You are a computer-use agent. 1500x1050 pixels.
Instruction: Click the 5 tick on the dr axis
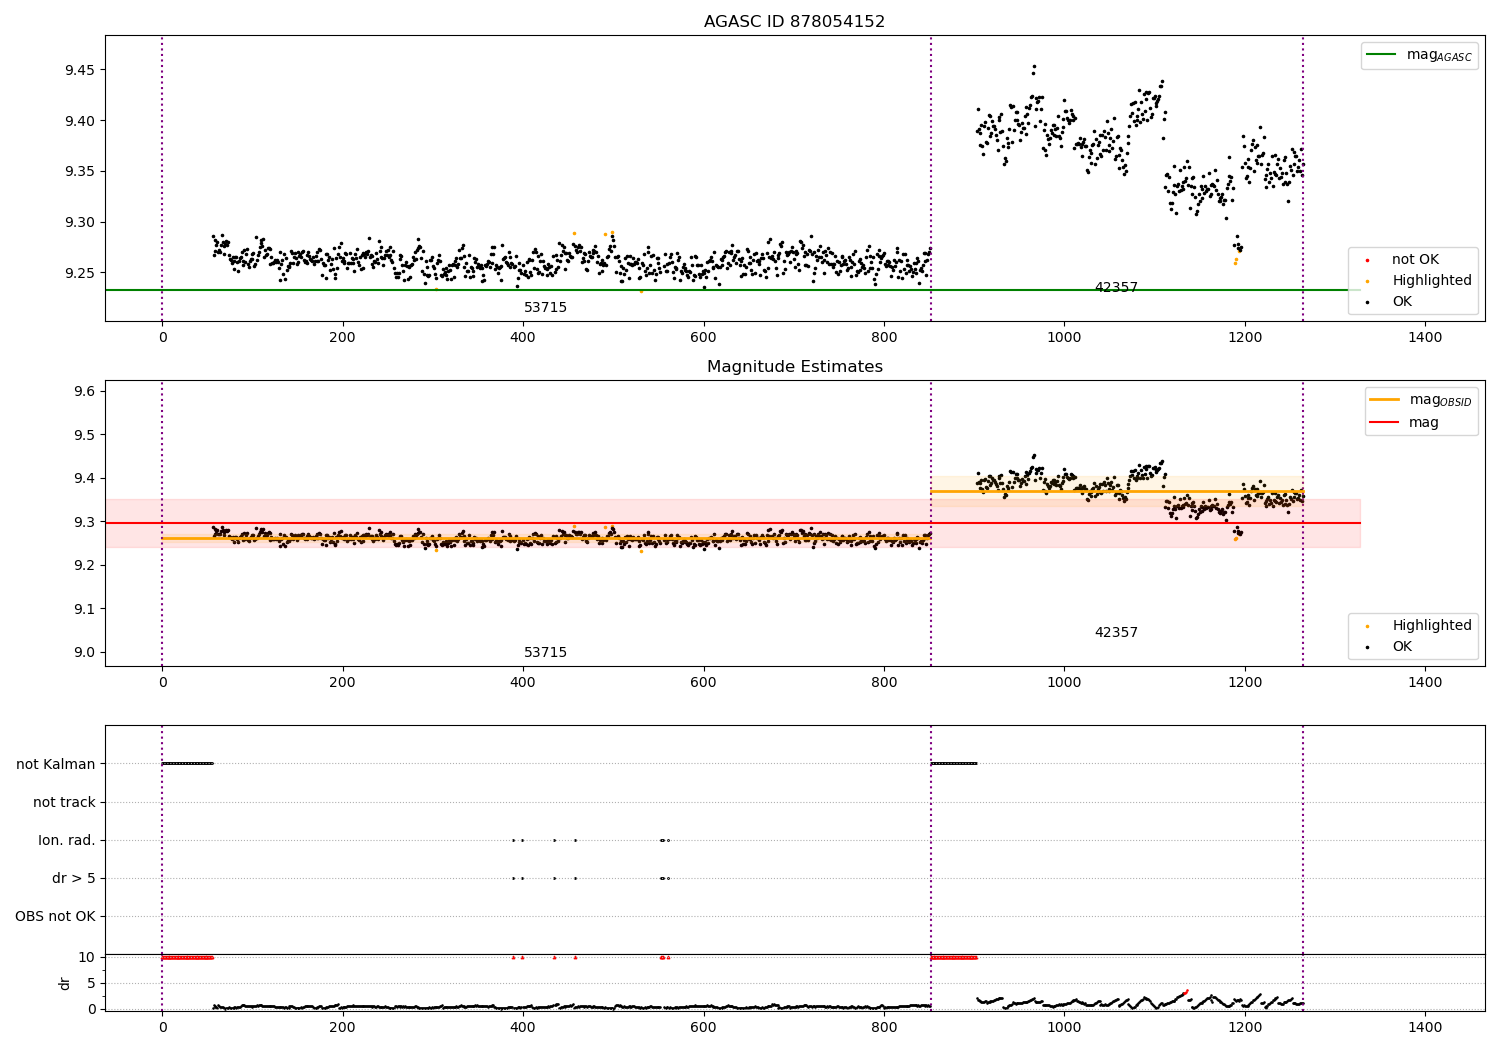coord(91,984)
